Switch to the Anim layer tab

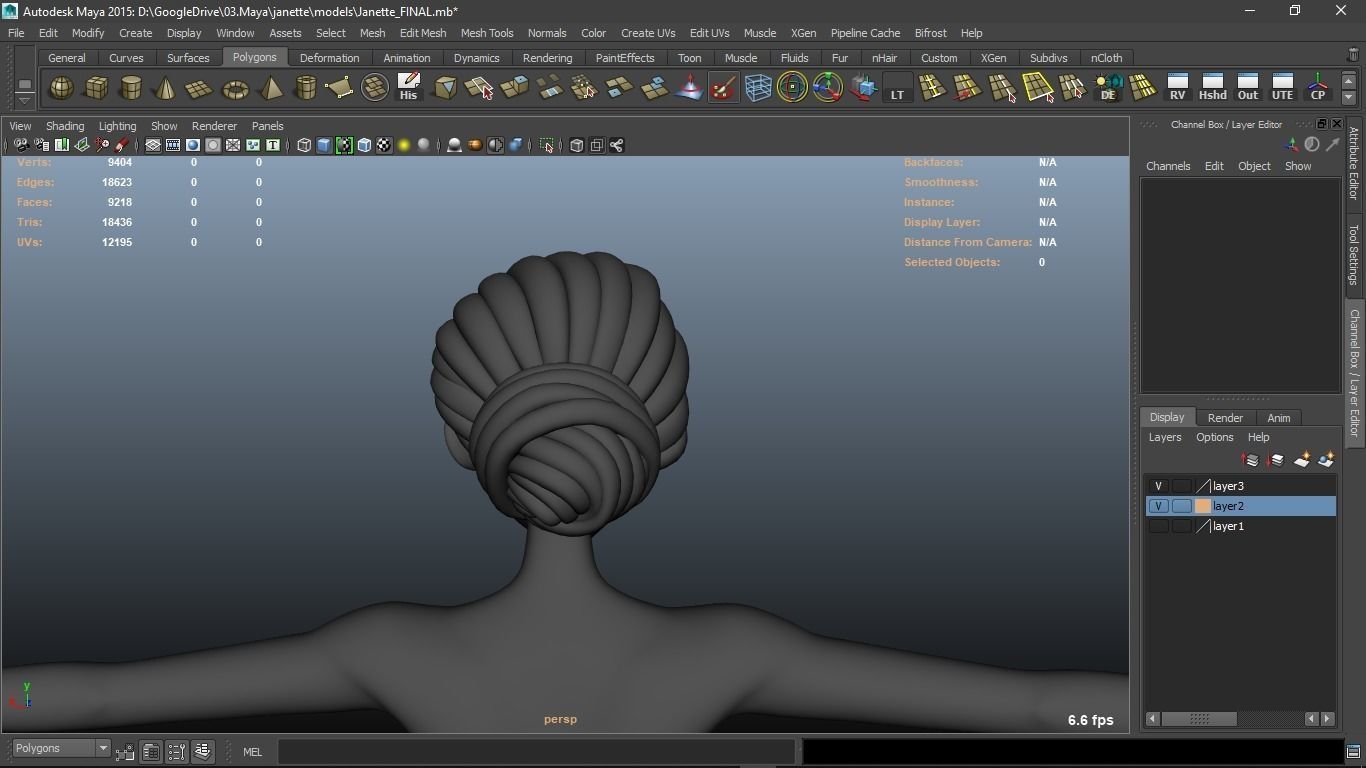[x=1278, y=418]
